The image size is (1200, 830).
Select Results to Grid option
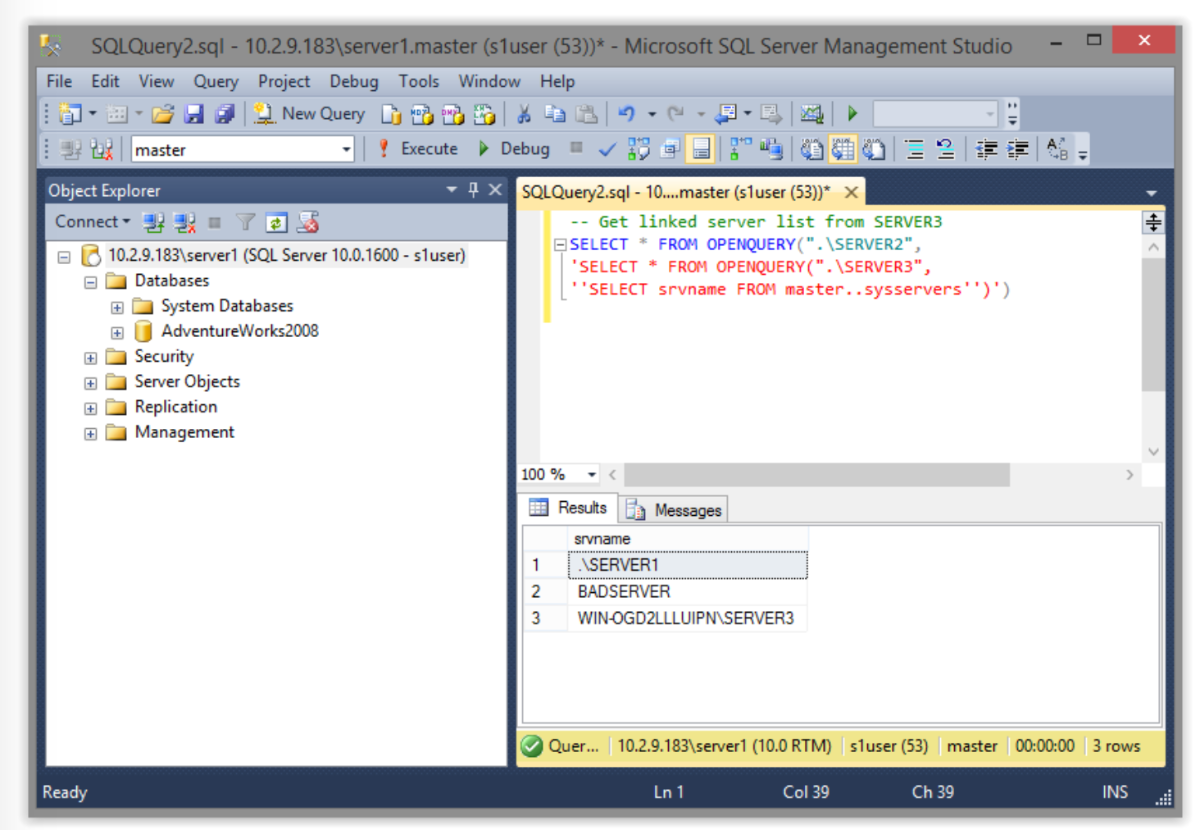click(x=842, y=150)
